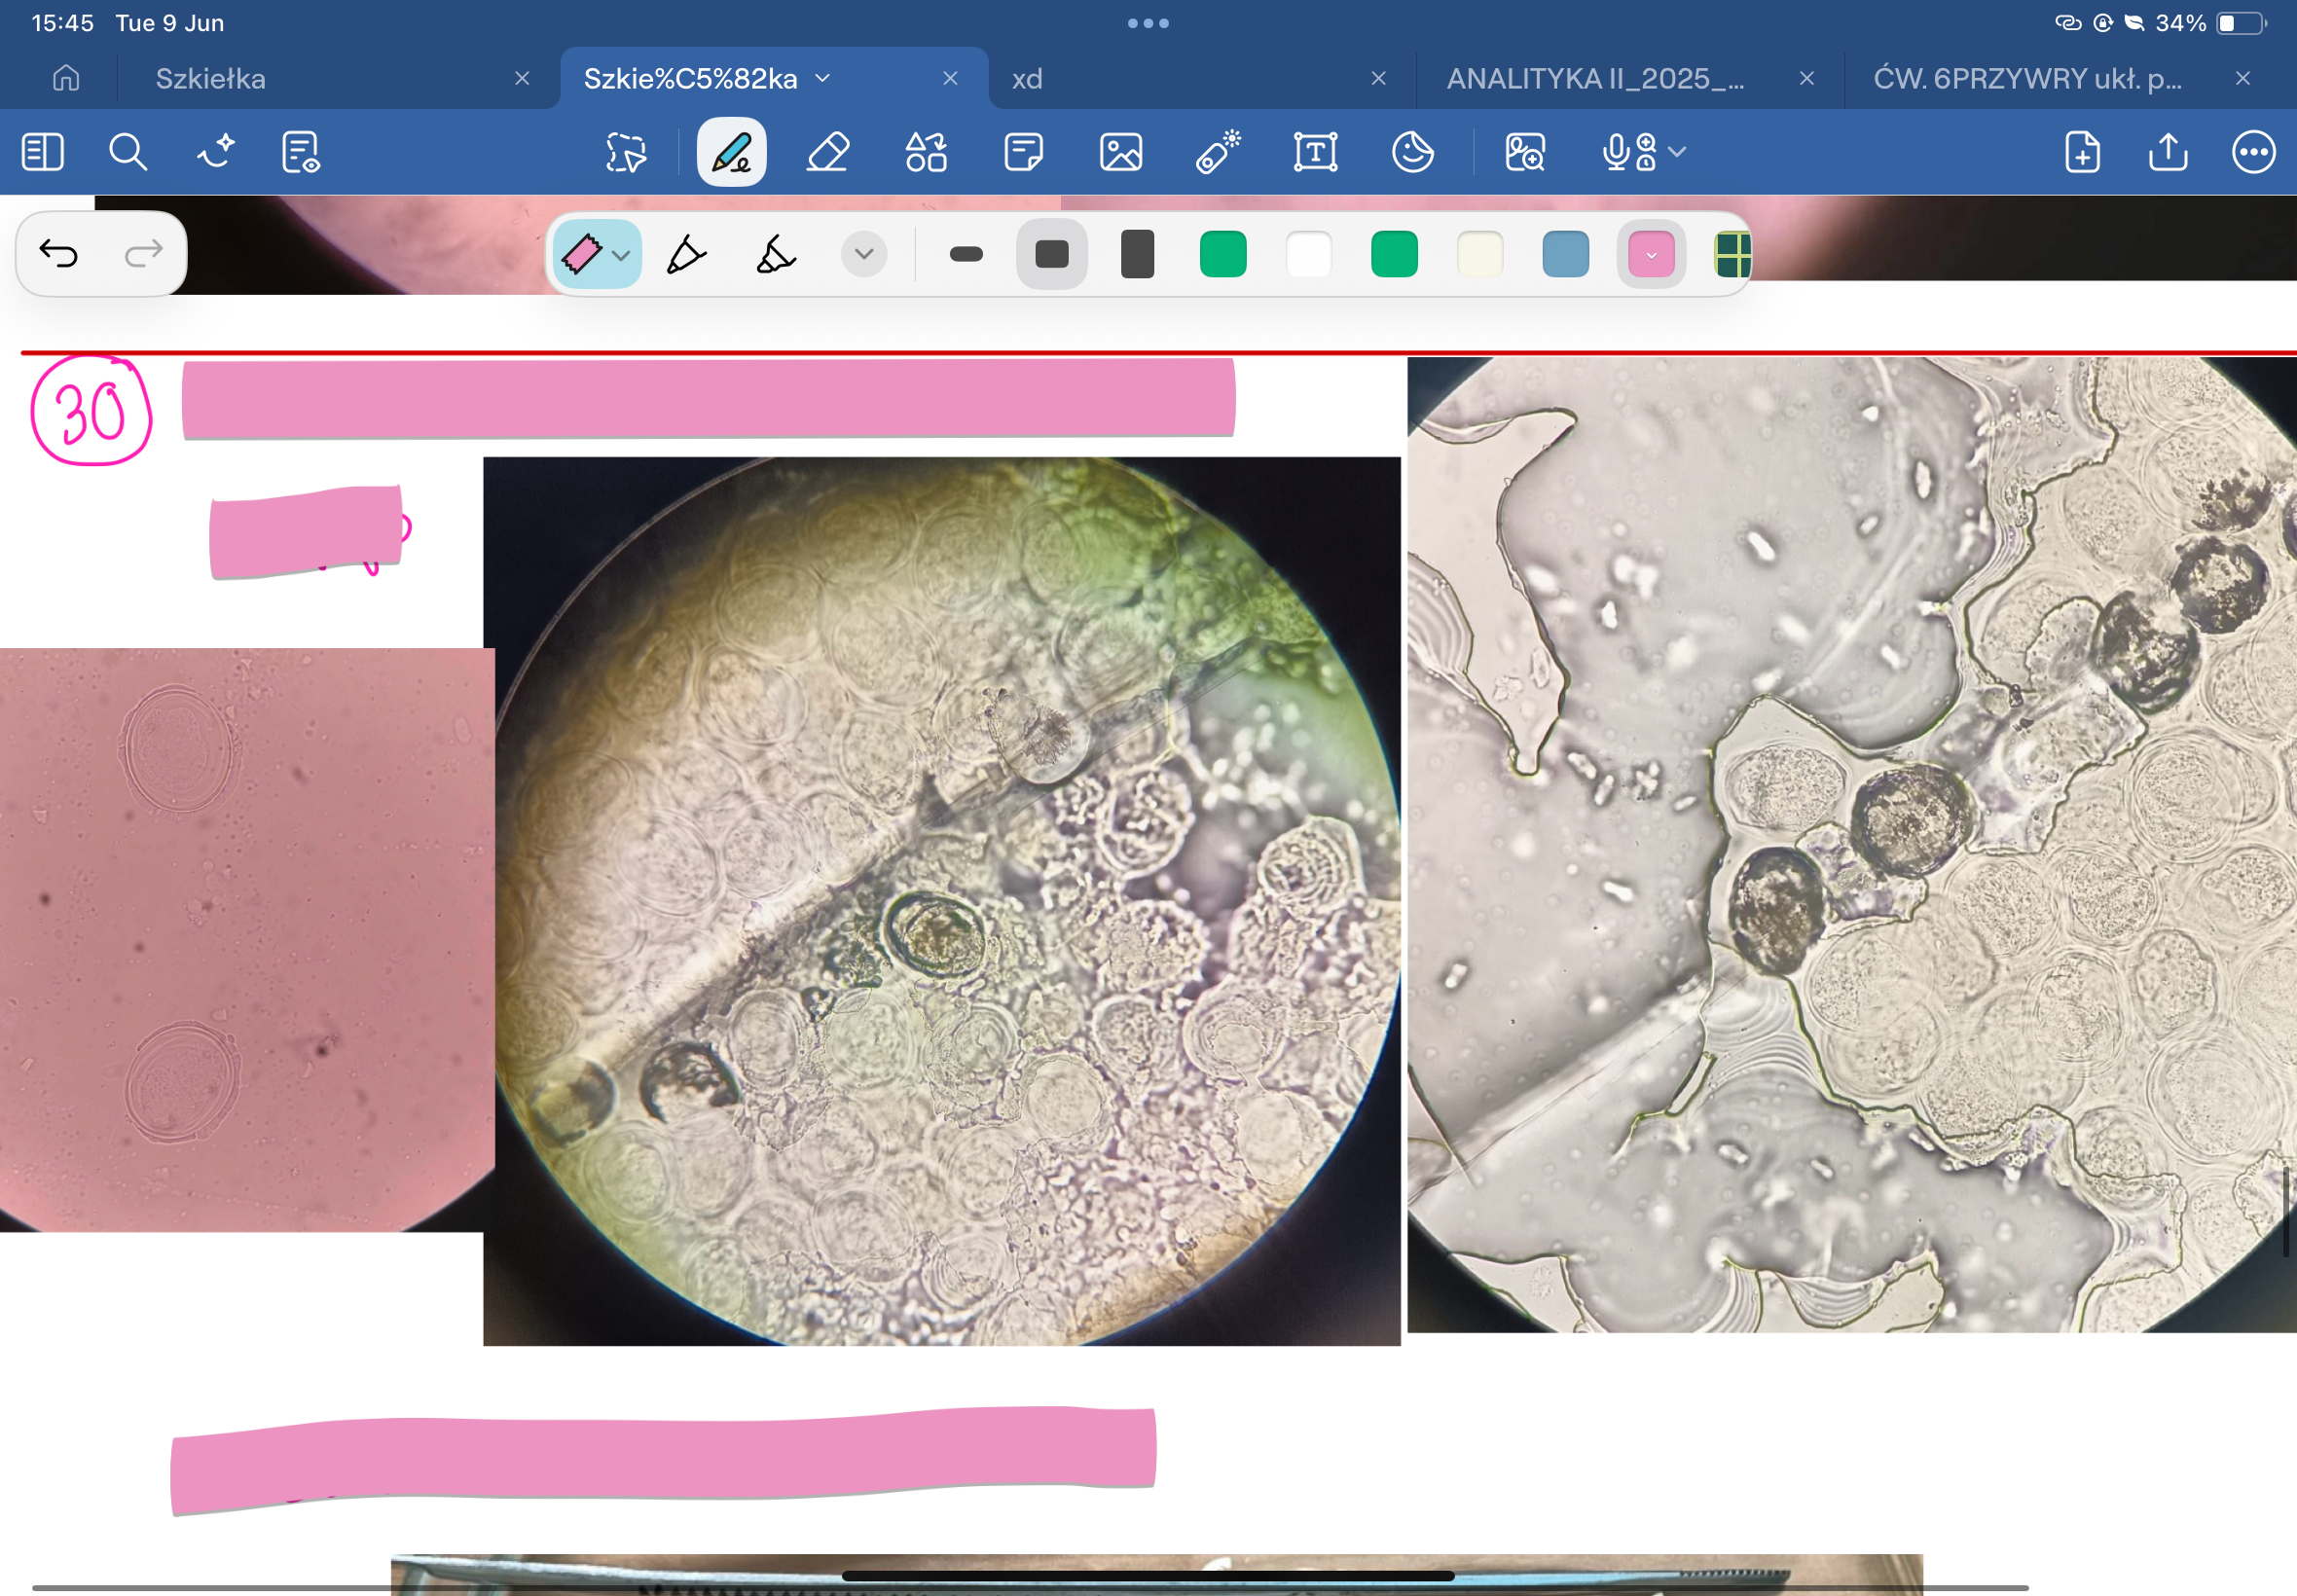Switch to read-only document mode icon

(x=301, y=152)
